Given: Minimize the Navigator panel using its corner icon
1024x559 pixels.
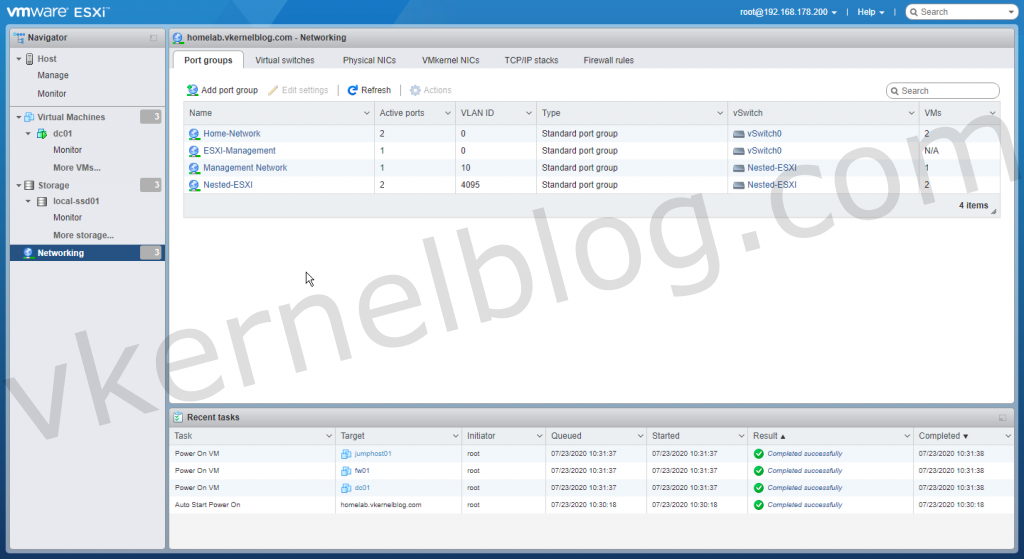Looking at the screenshot, I should coord(153,37).
